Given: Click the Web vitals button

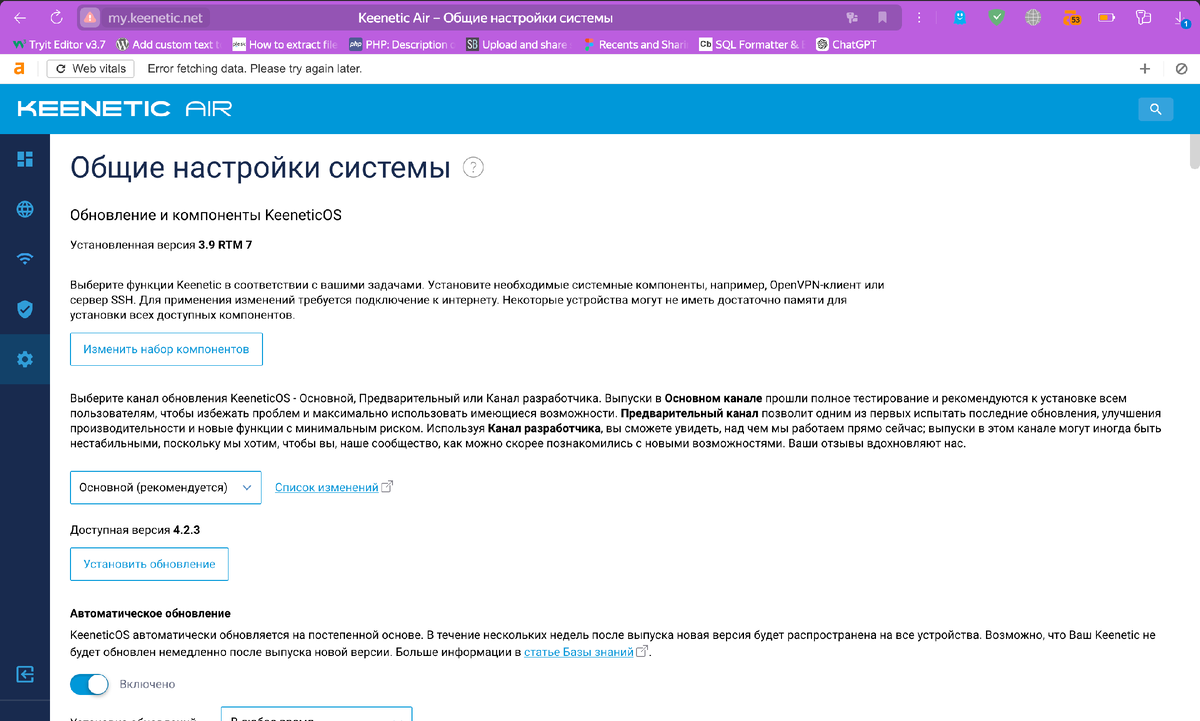Looking at the screenshot, I should 91,69.
